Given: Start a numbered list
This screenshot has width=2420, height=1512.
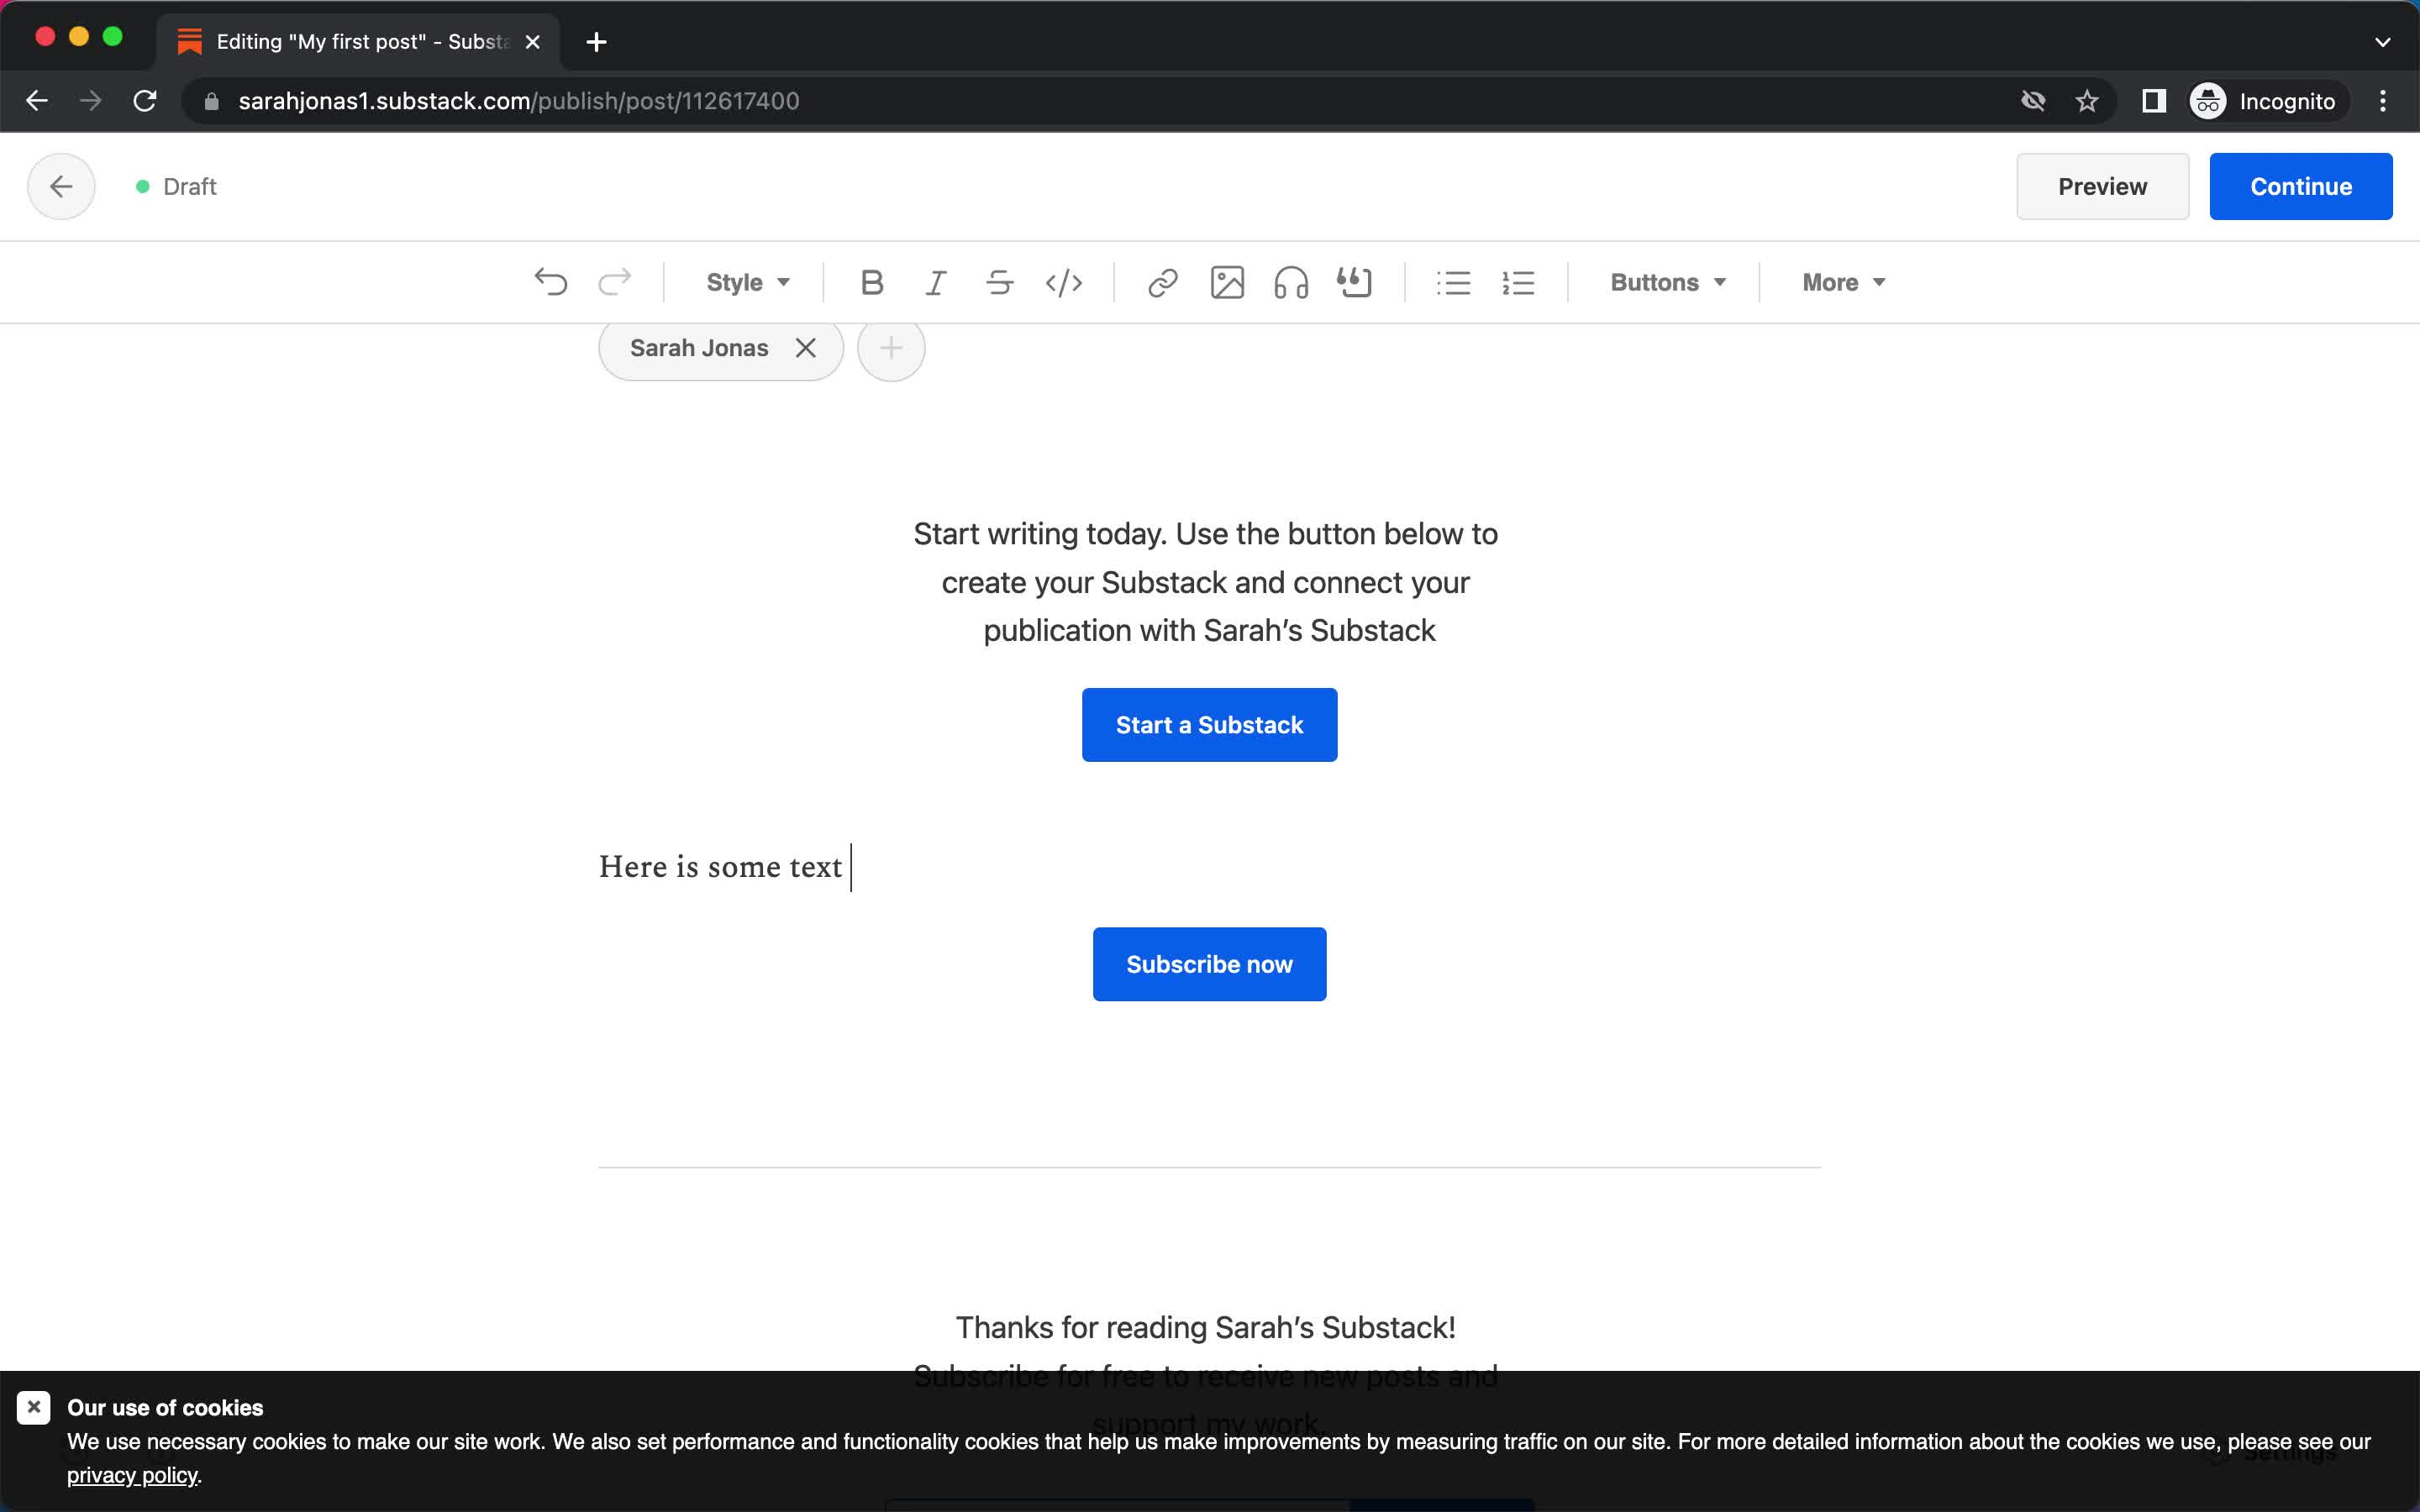Looking at the screenshot, I should coord(1518,283).
